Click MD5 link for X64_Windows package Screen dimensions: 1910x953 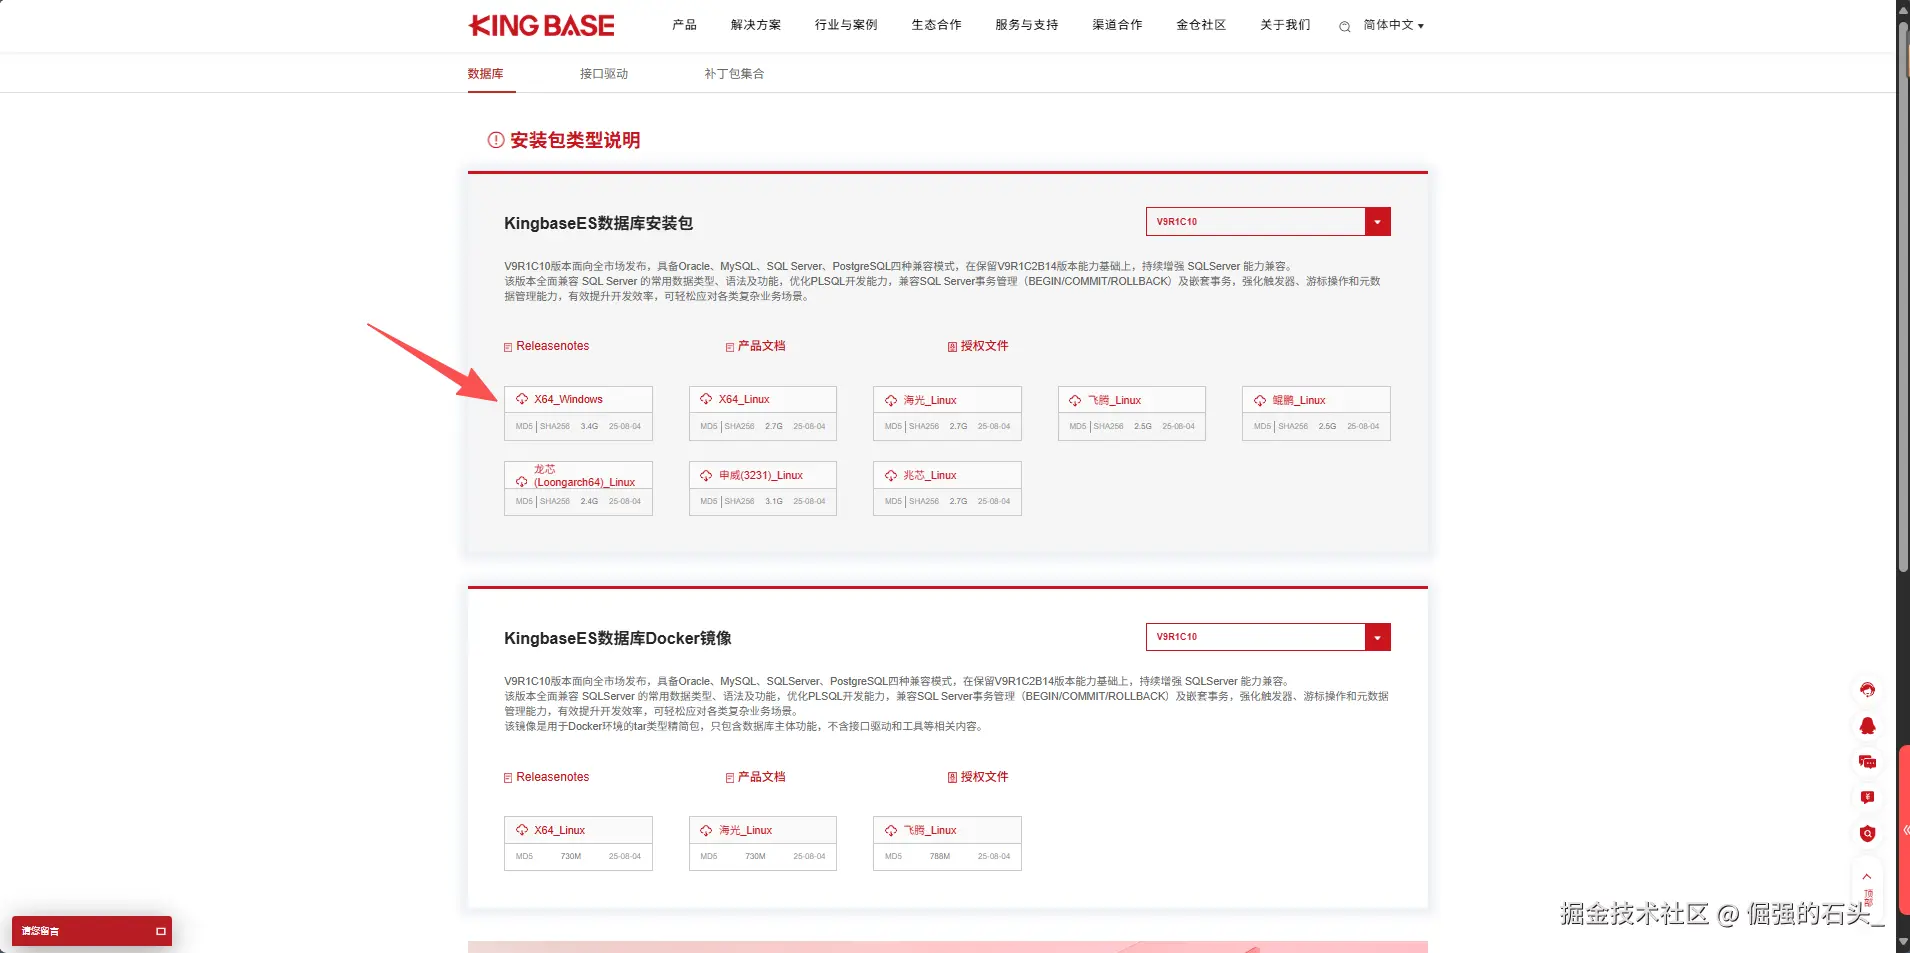click(x=524, y=427)
